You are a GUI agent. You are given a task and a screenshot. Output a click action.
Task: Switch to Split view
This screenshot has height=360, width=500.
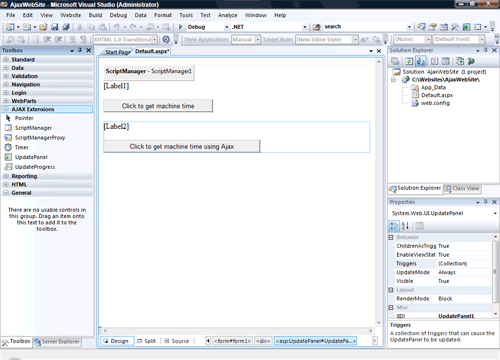click(146, 341)
